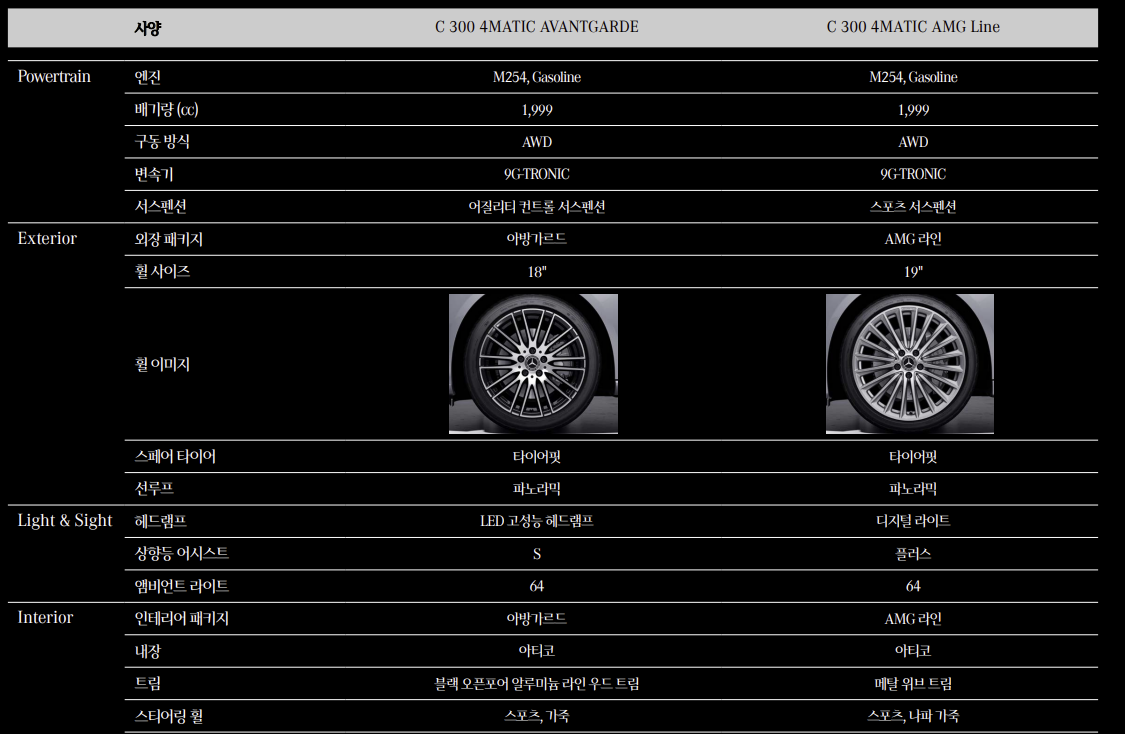Screen dimensions: 1125x734
Task: Click the AVANTGARDE M254, Gasoline engine value
Action: click(x=537, y=77)
